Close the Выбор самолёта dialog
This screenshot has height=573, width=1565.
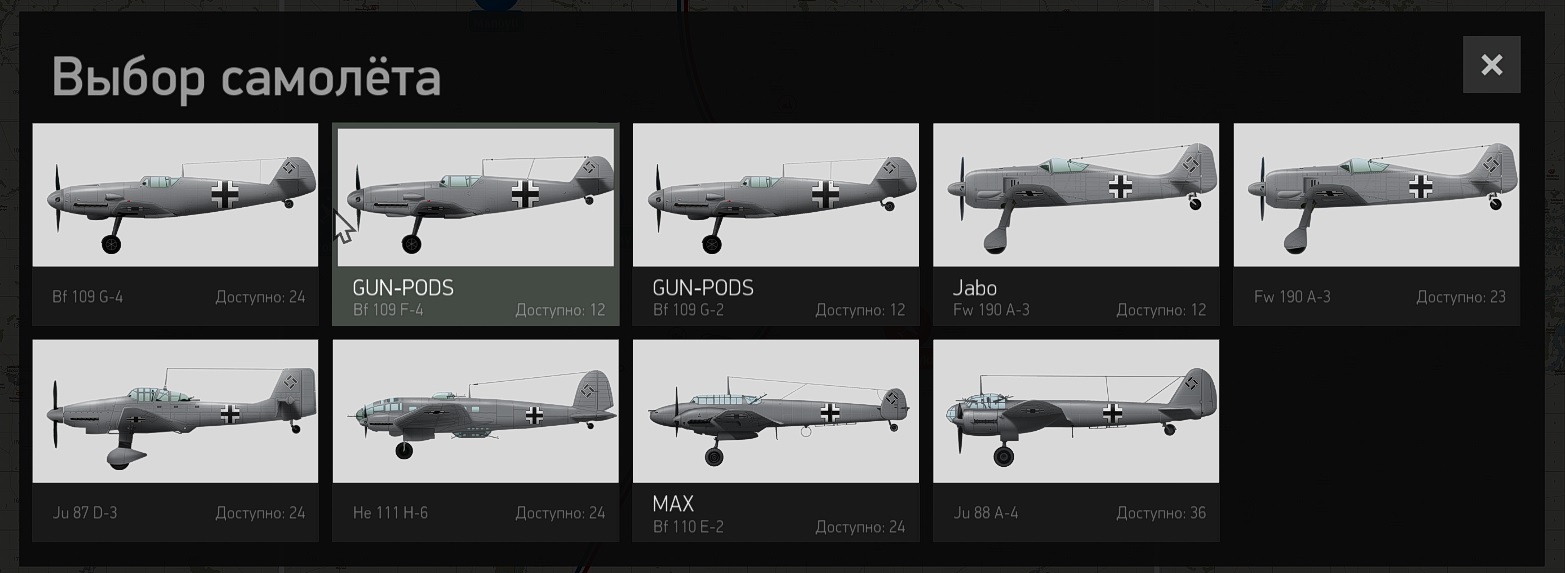pos(1491,65)
